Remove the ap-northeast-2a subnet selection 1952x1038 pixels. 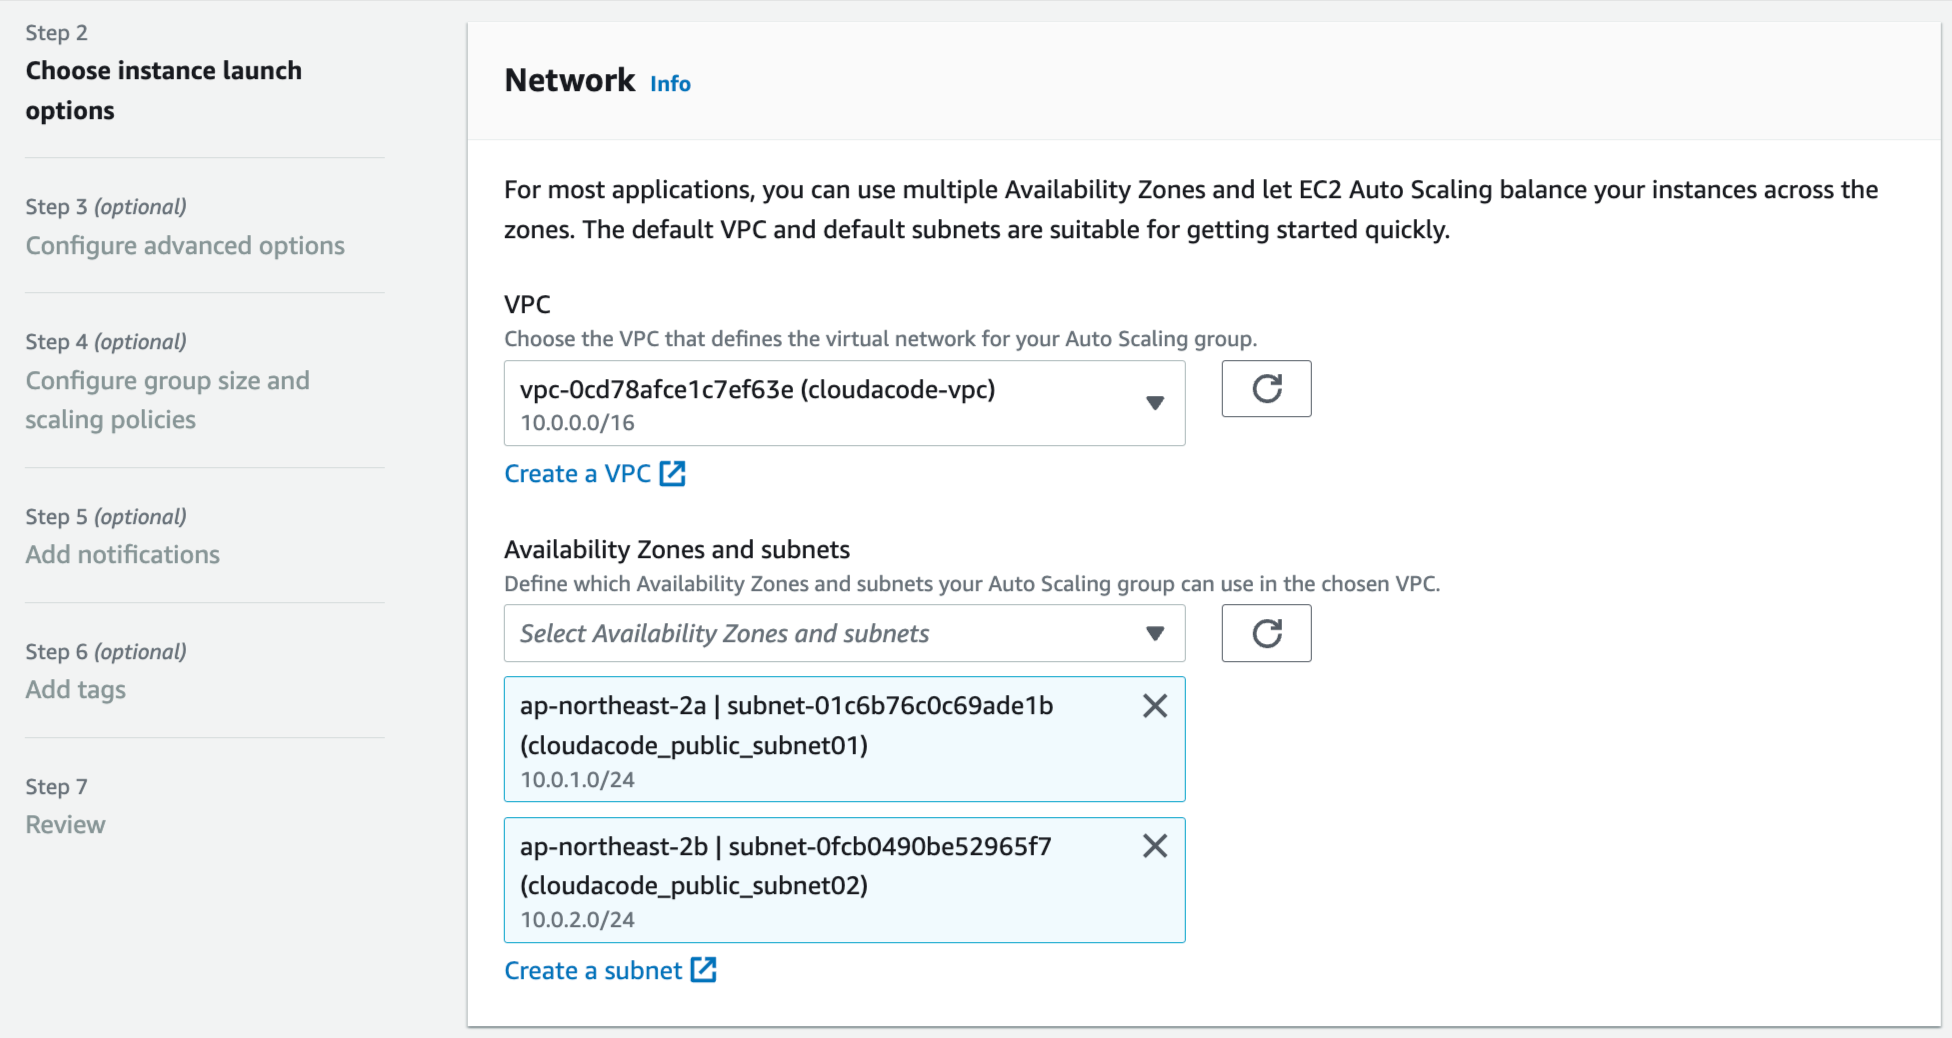(x=1155, y=706)
